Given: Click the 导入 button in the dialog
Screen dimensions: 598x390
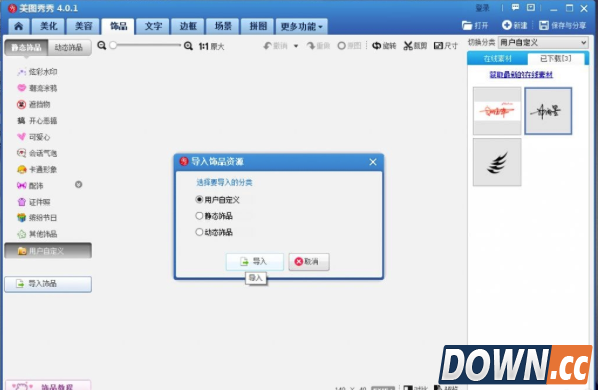Looking at the screenshot, I should pos(254,262).
